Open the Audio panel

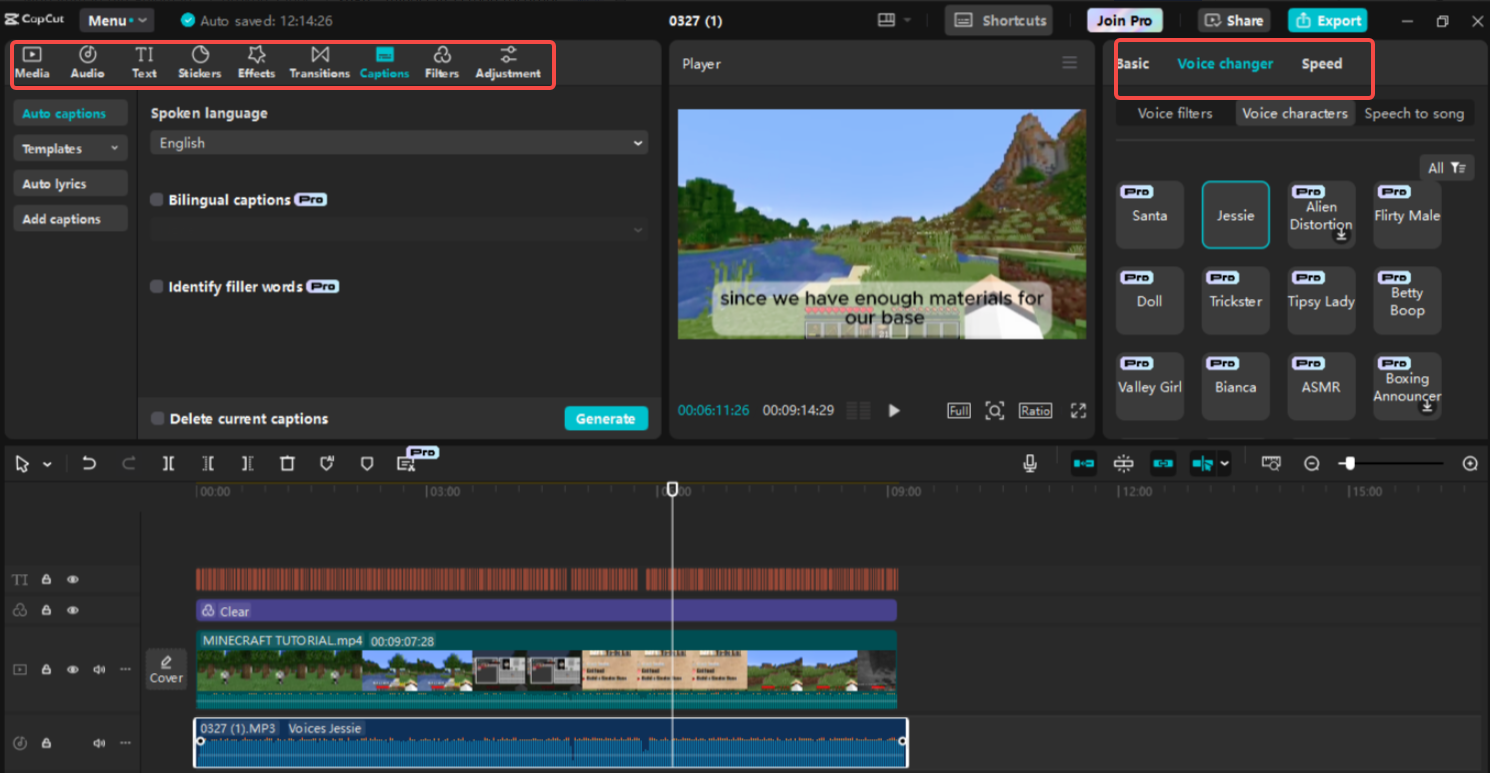pos(87,62)
